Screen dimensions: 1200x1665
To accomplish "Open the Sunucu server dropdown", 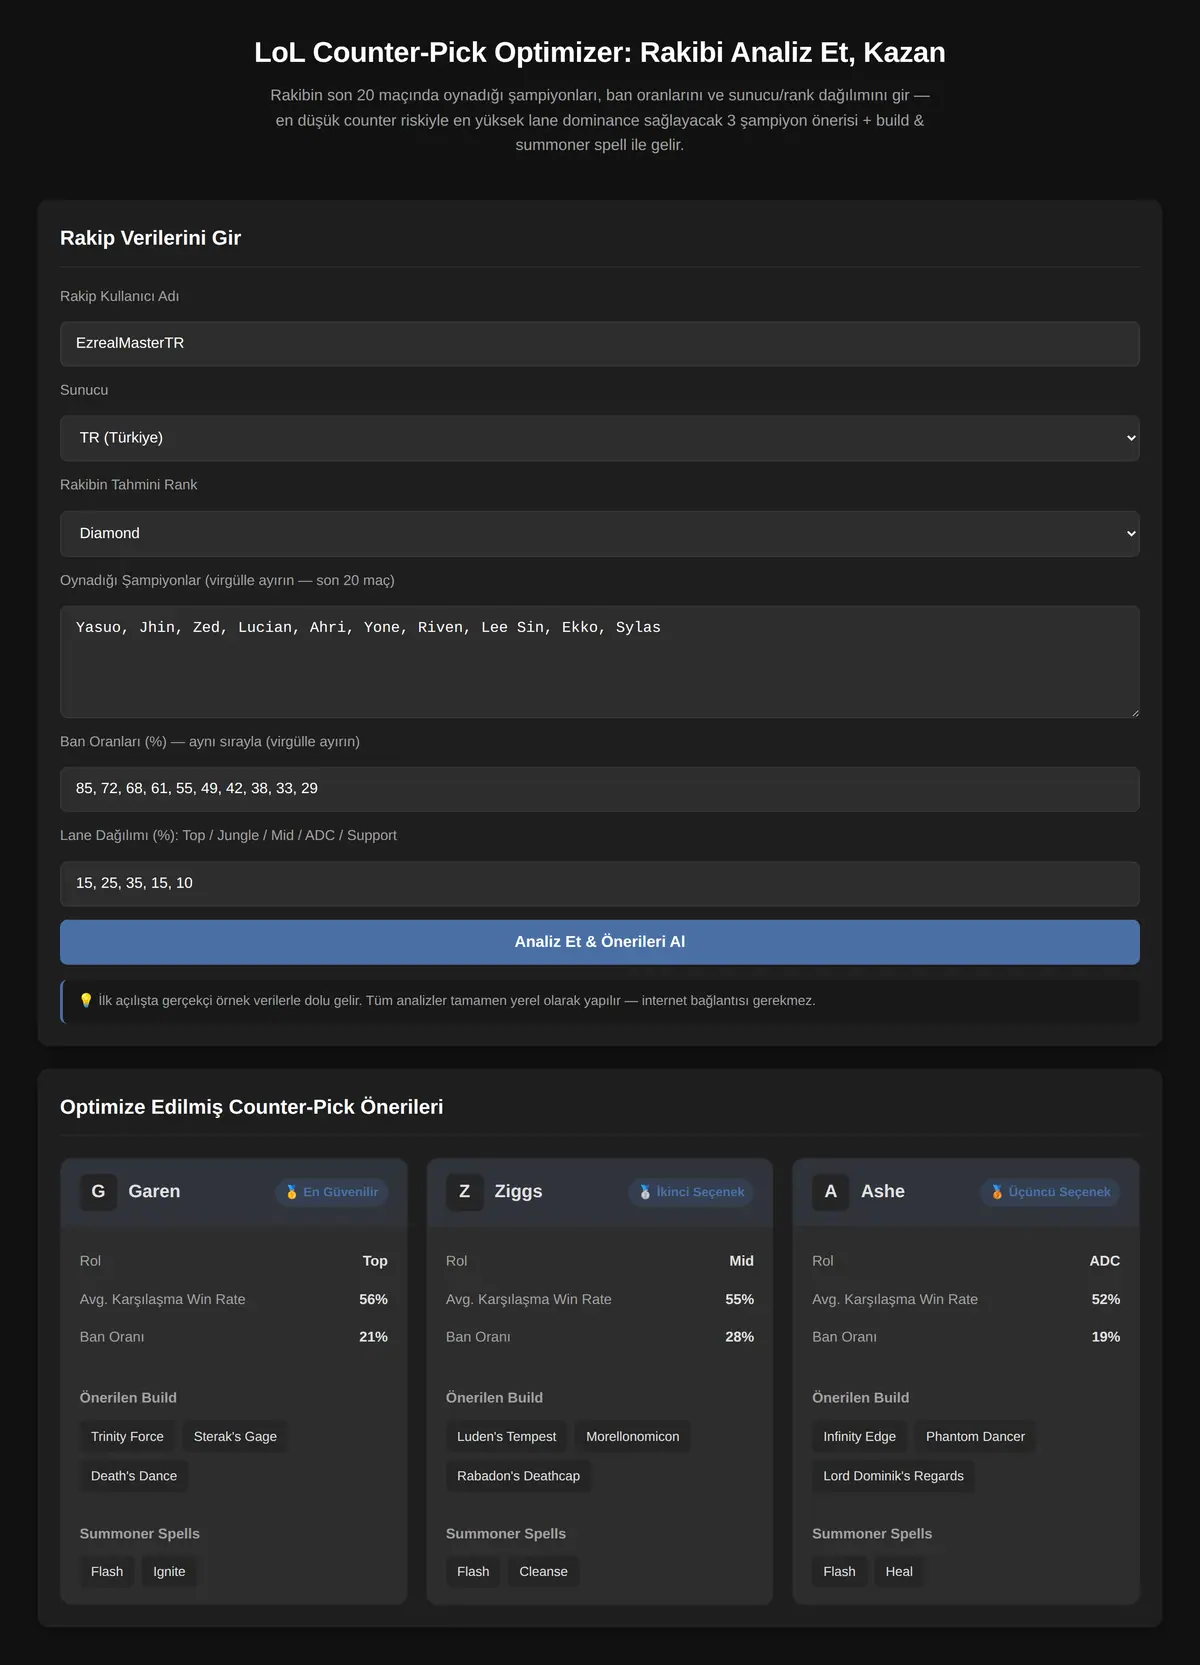I will click(x=600, y=438).
